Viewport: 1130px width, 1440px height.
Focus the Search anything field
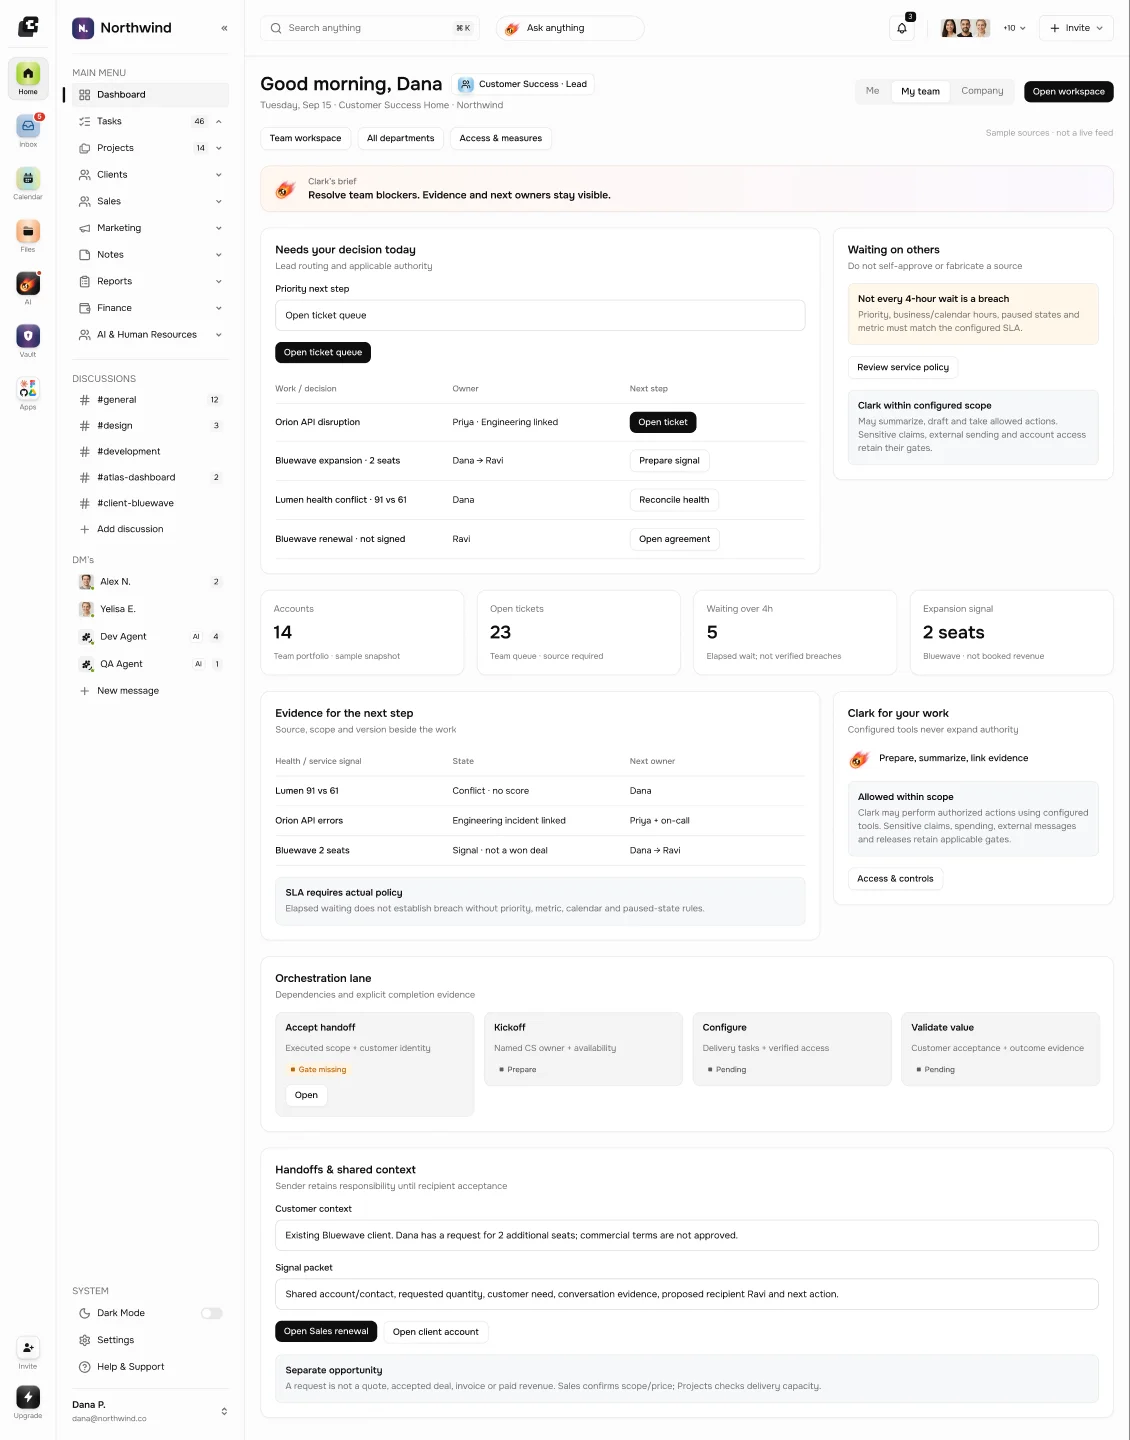coord(370,28)
